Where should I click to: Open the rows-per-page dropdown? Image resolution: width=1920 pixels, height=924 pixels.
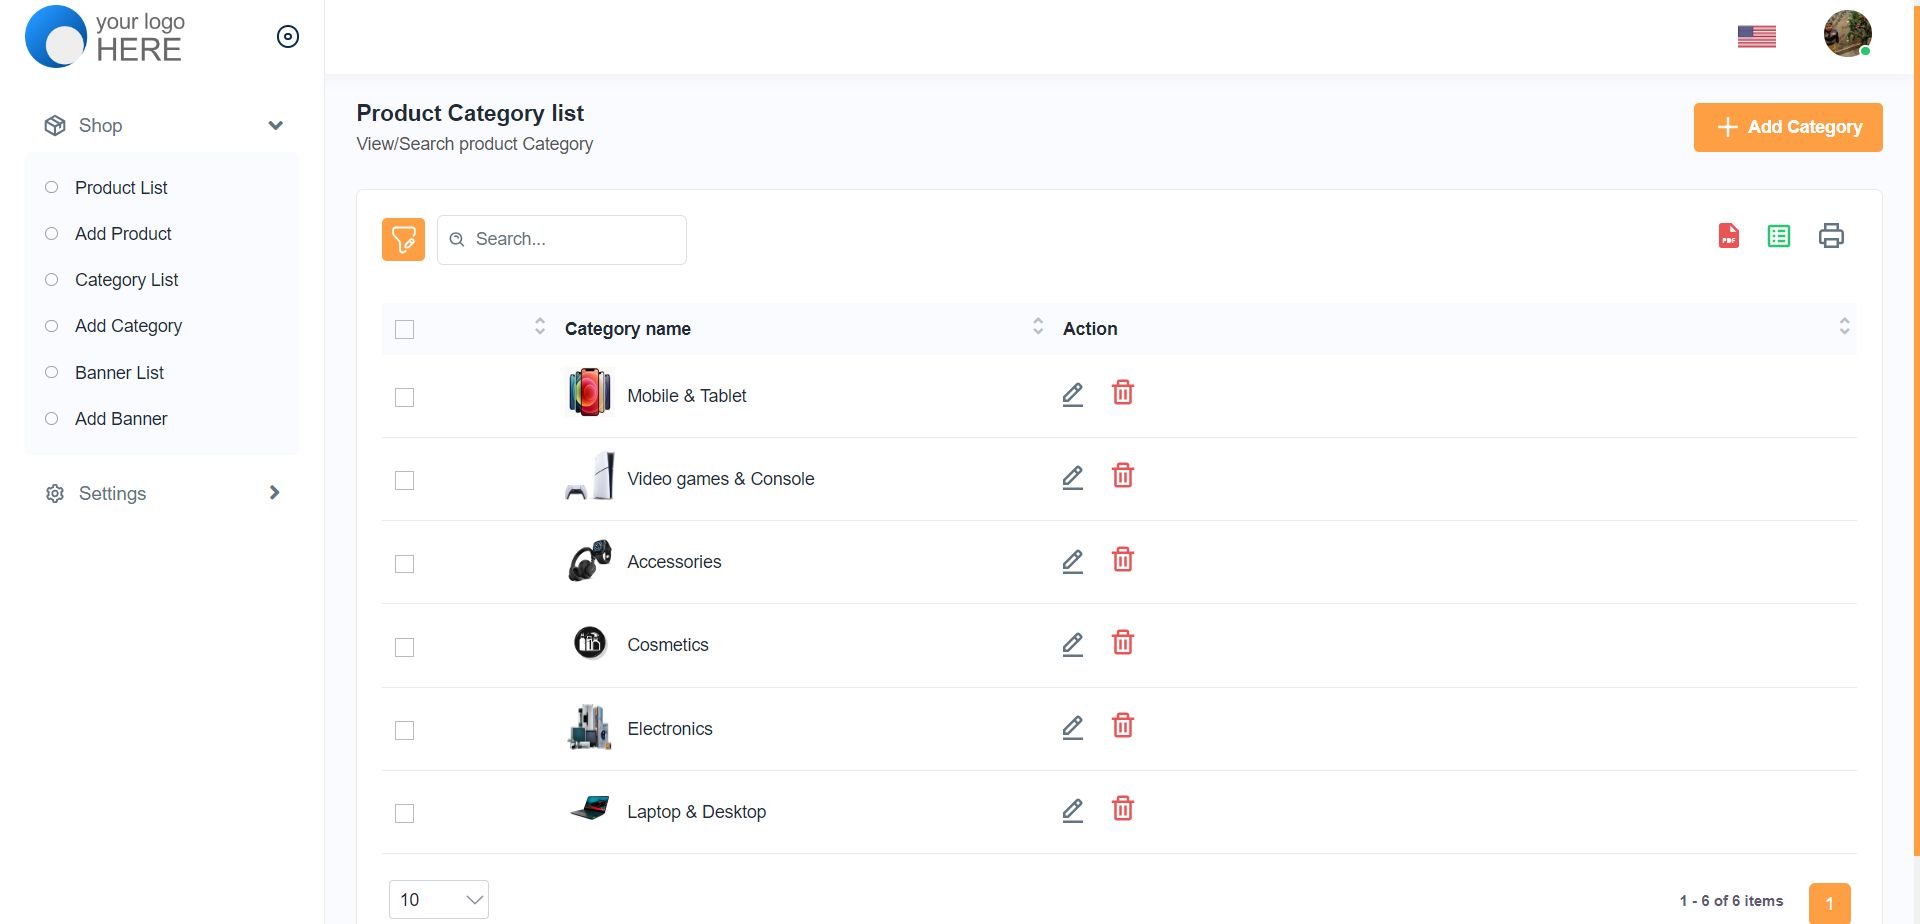pyautogui.click(x=438, y=900)
